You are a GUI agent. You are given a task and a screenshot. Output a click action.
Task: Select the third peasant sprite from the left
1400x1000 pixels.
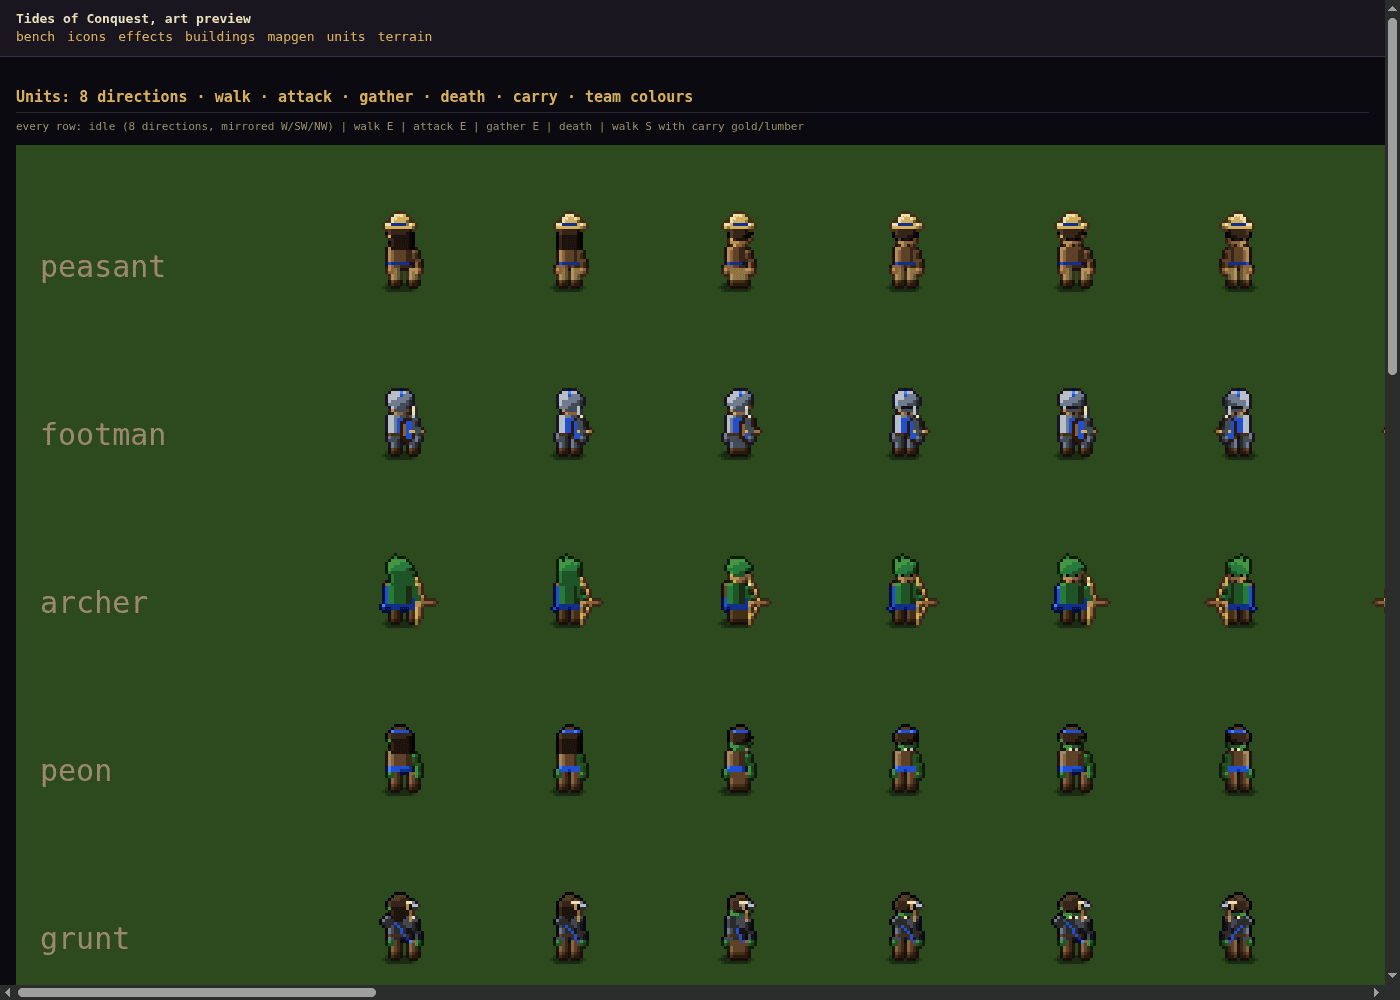738,252
